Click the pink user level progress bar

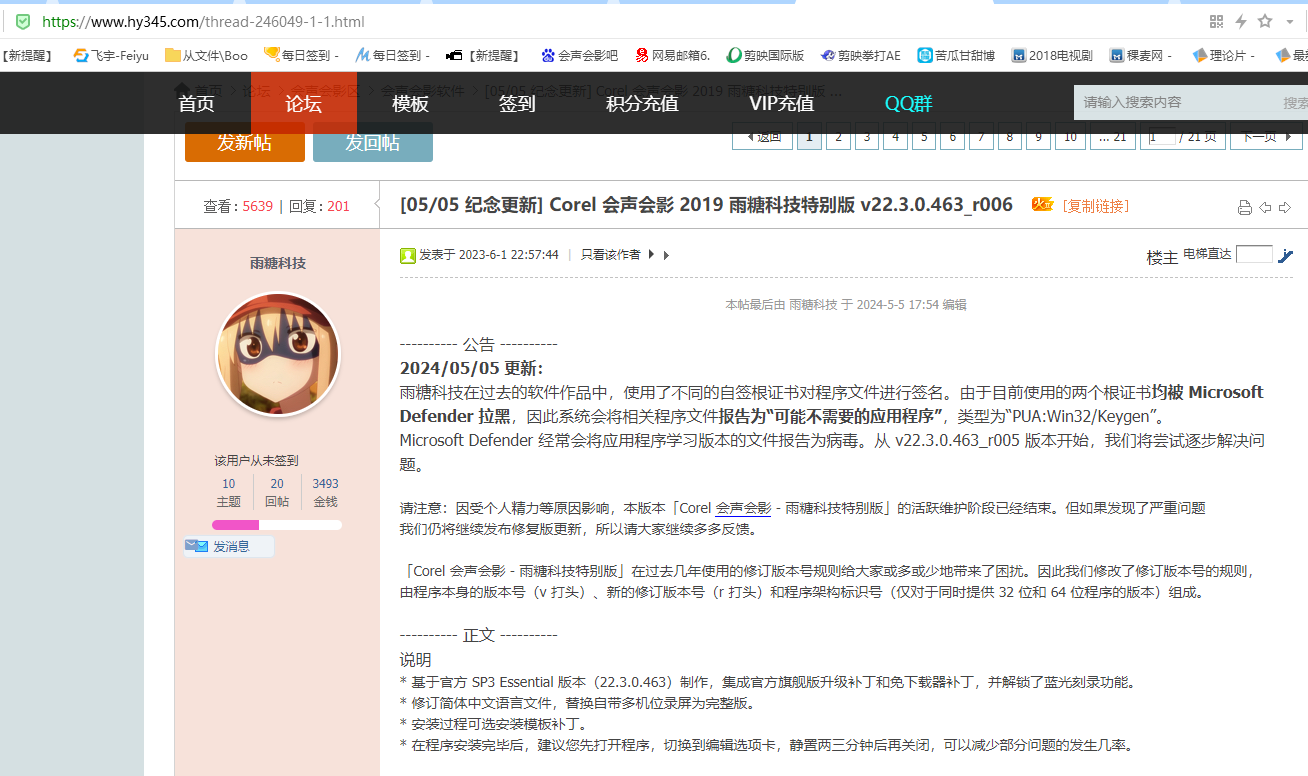(277, 525)
